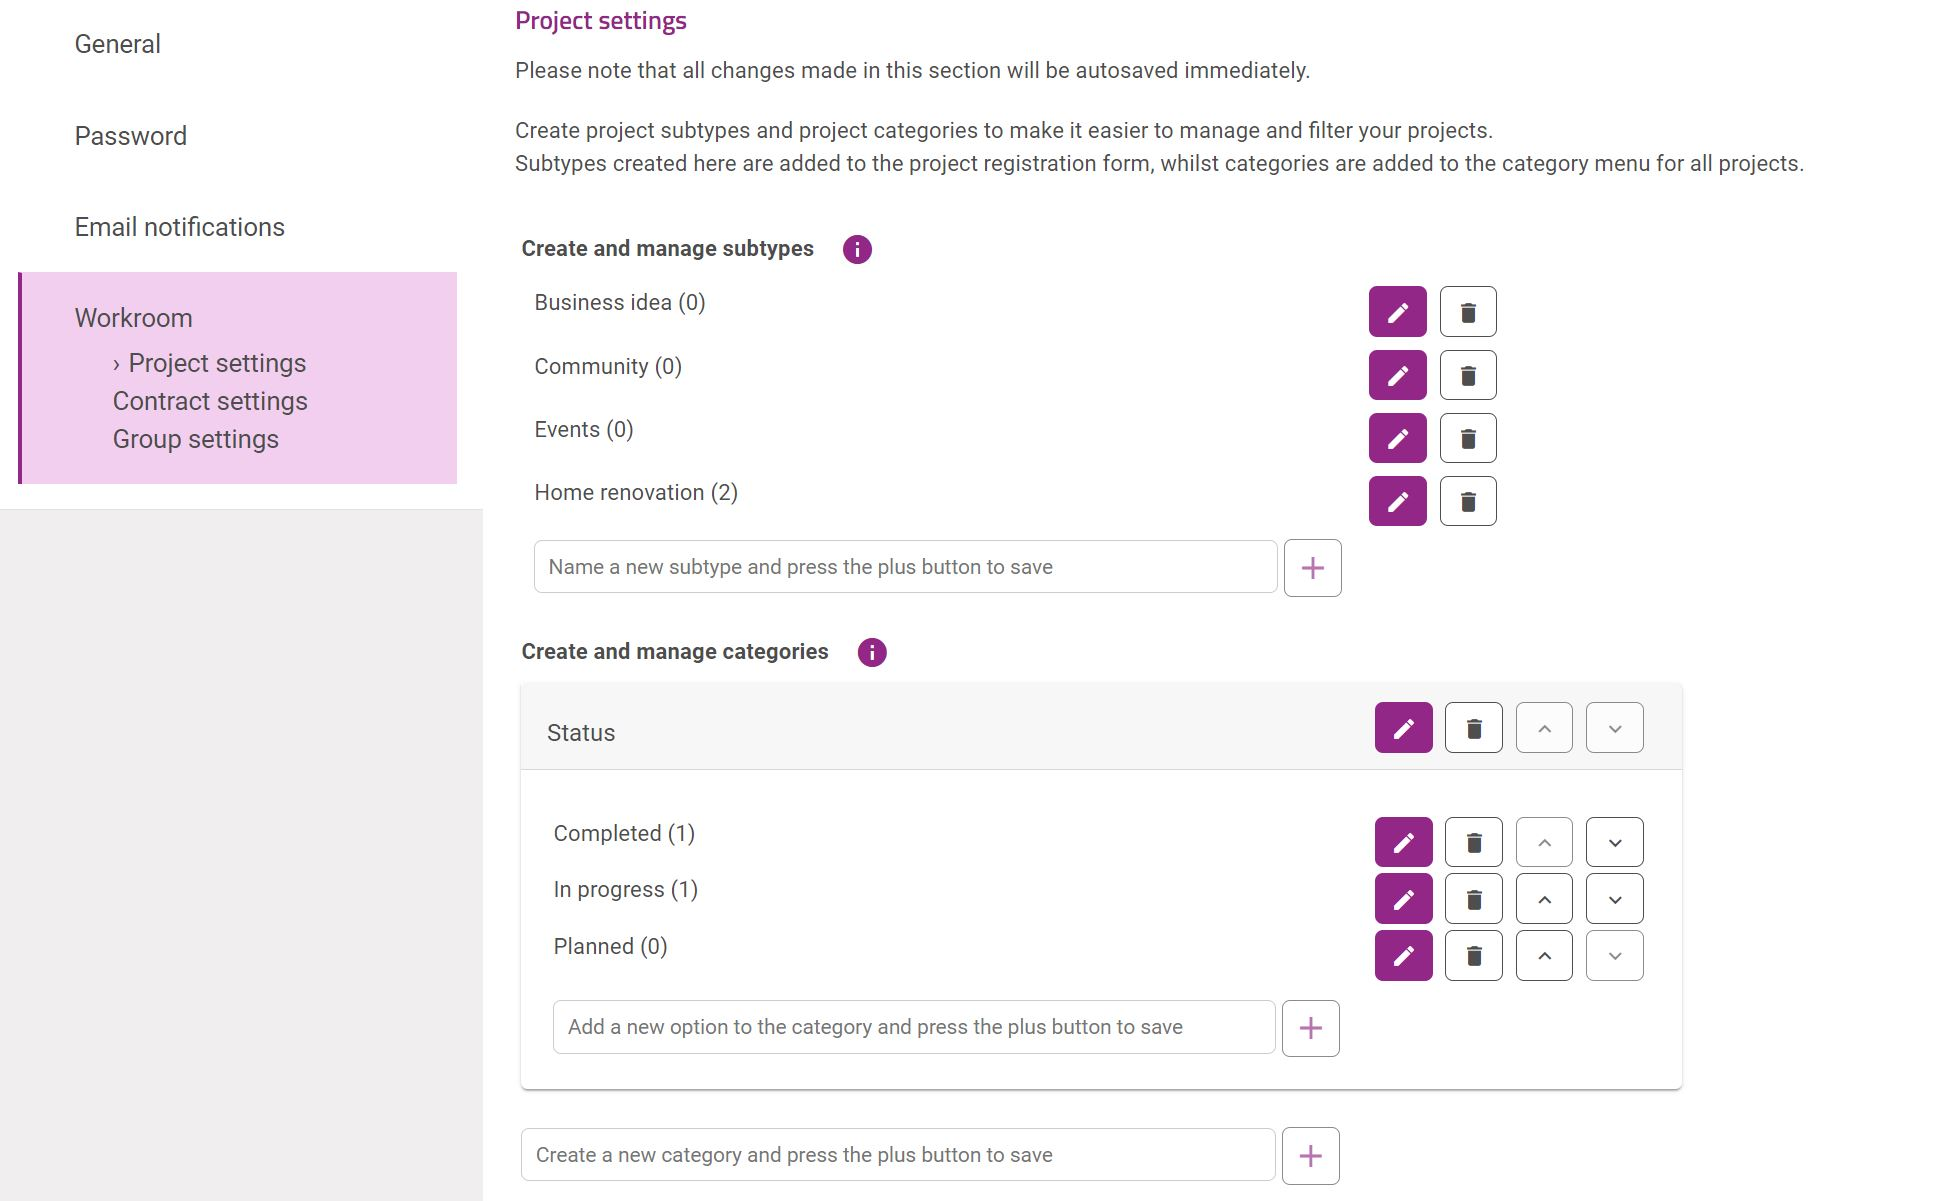The width and height of the screenshot is (1955, 1201).
Task: Add new category option plus button
Action: (1311, 1028)
